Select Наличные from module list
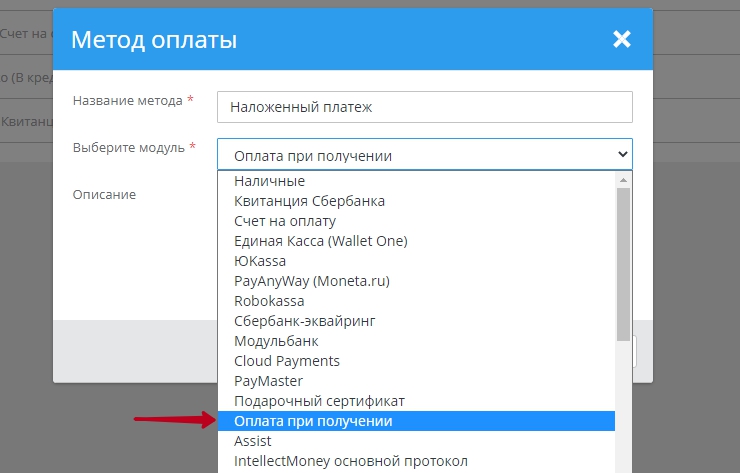This screenshot has width=740, height=473. coord(270,181)
